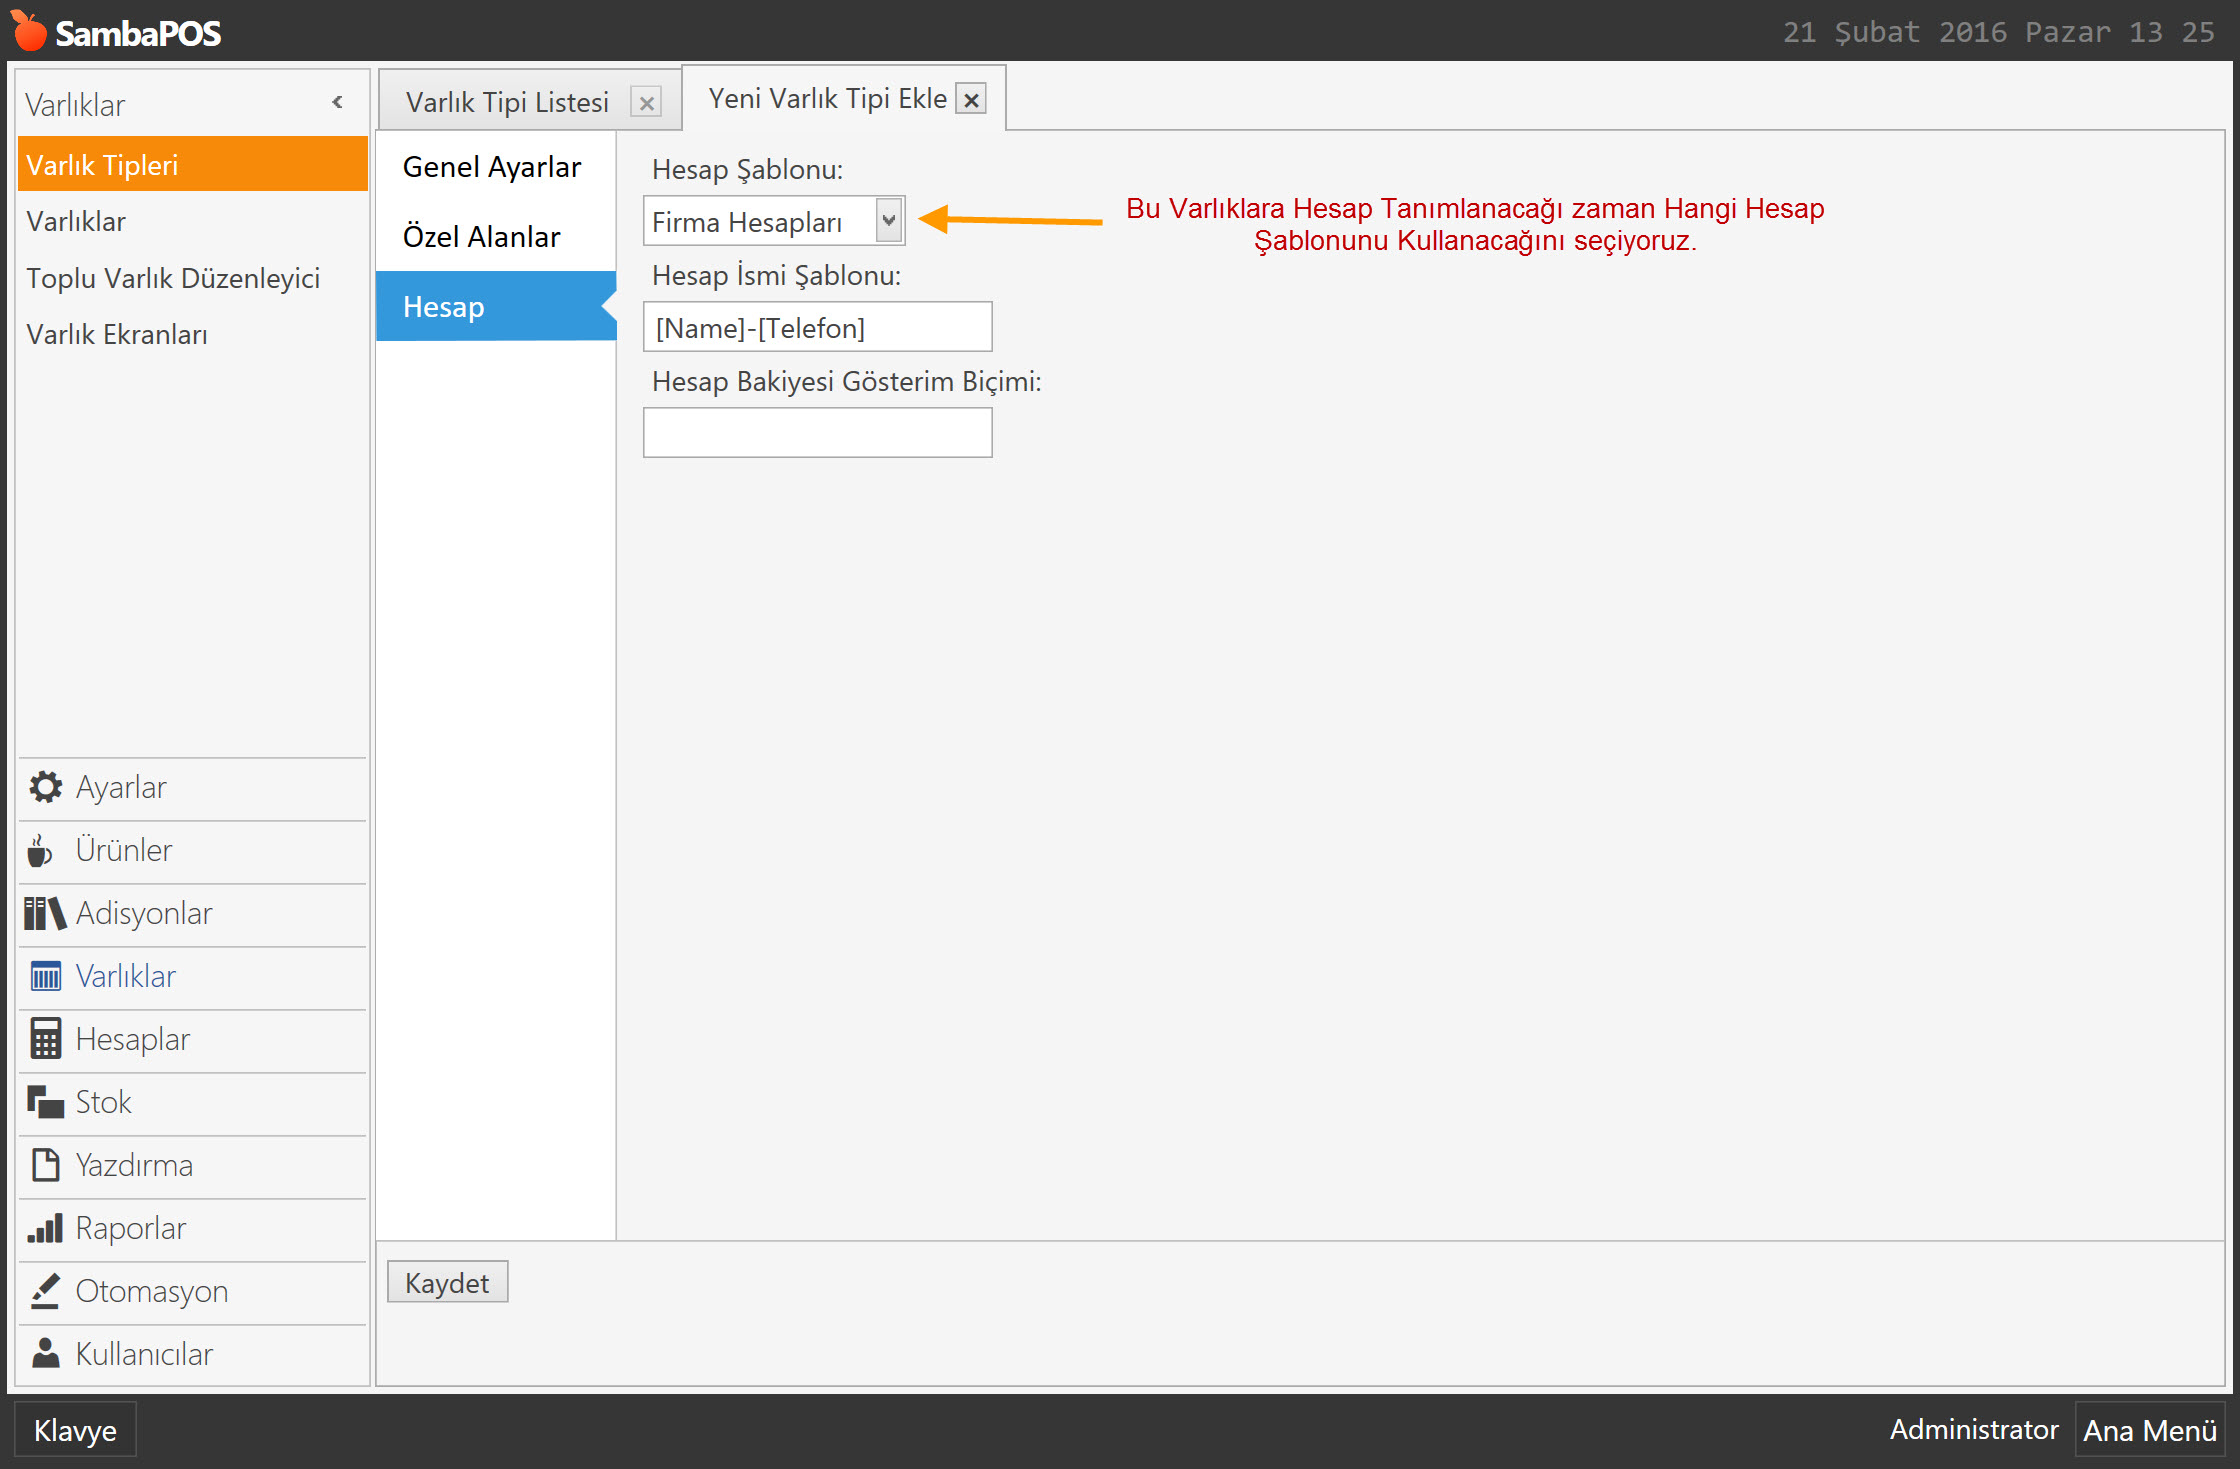Click the Kullanıcılar person icon
2240x1469 pixels.
[x=45, y=1353]
